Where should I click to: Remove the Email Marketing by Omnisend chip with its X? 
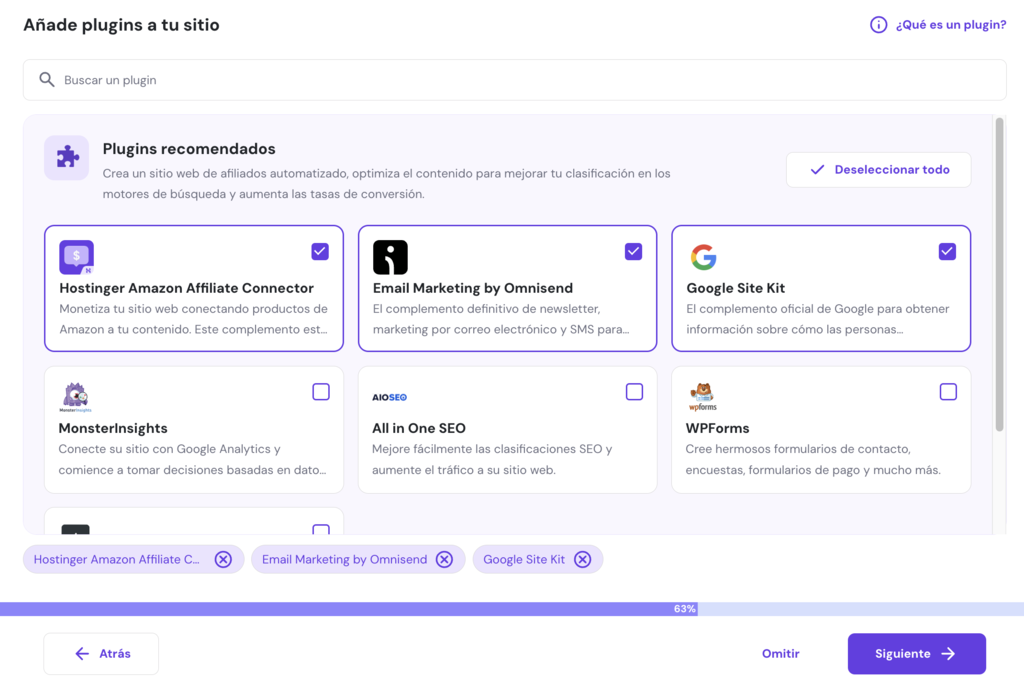(x=444, y=559)
